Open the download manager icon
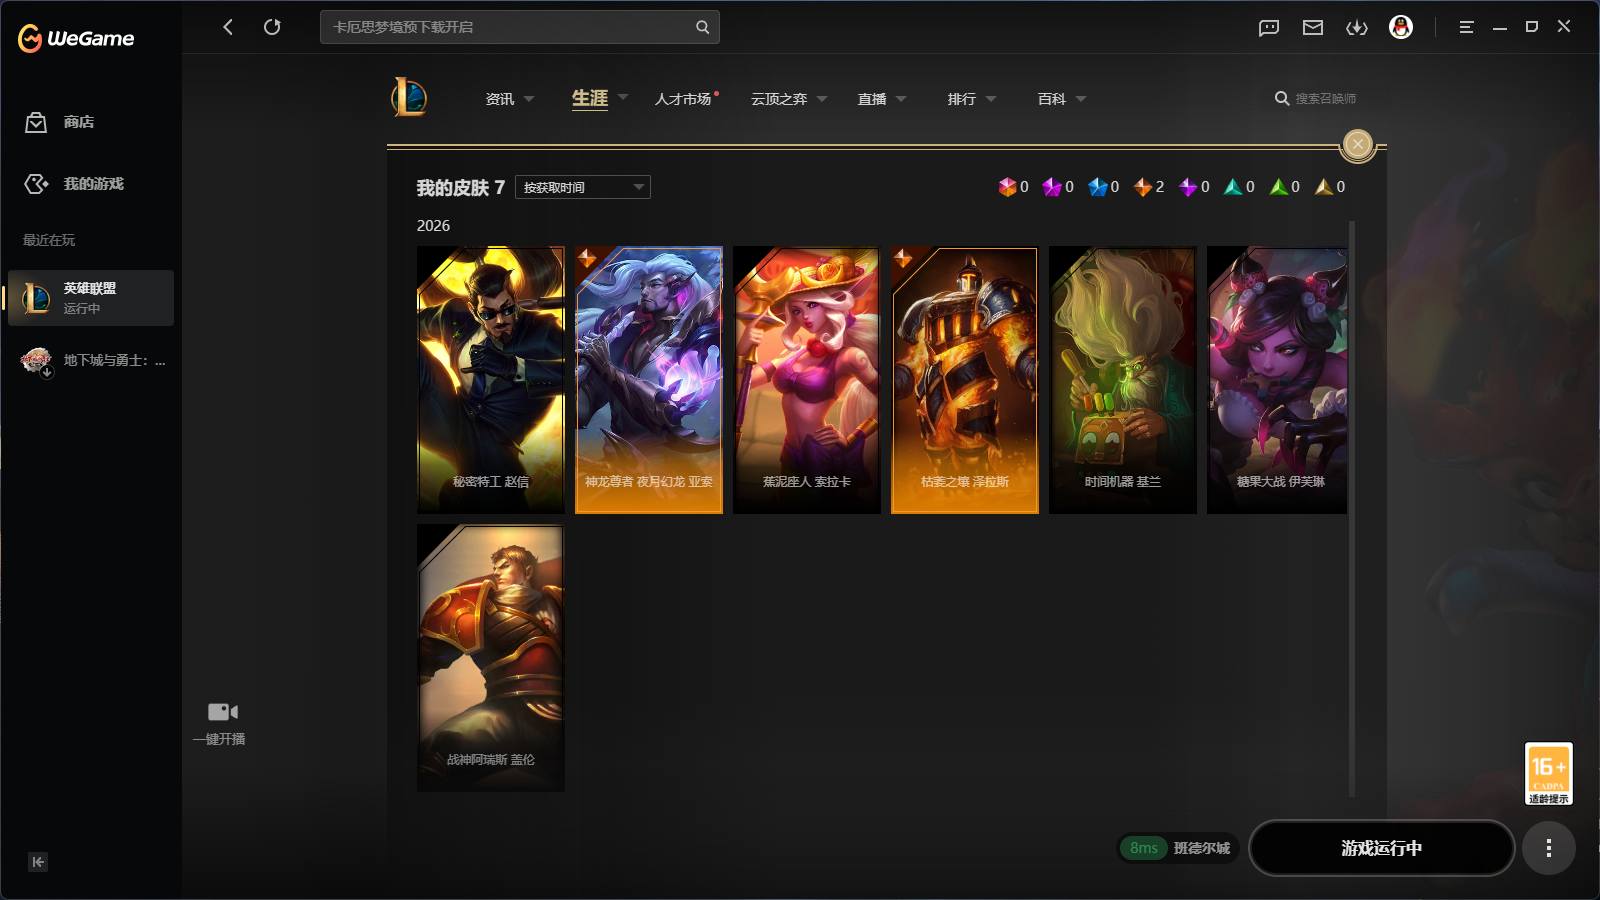The height and width of the screenshot is (900, 1600). 1357,28
